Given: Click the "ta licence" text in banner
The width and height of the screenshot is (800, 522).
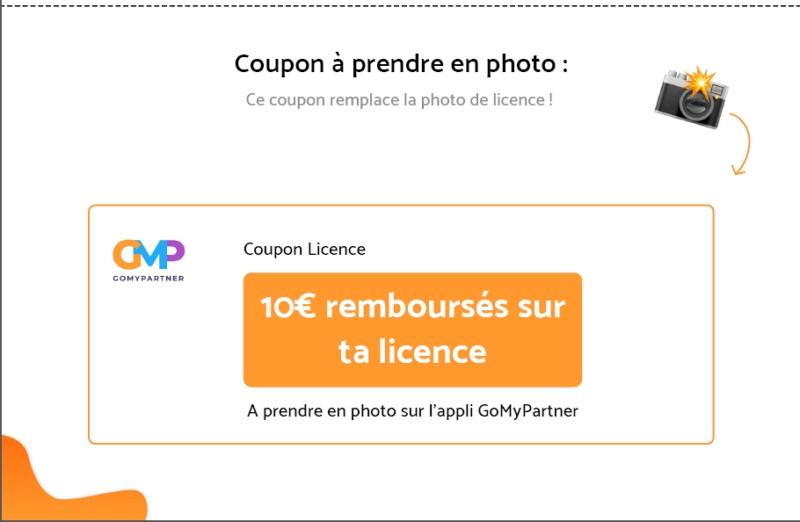Looking at the screenshot, I should tap(413, 352).
